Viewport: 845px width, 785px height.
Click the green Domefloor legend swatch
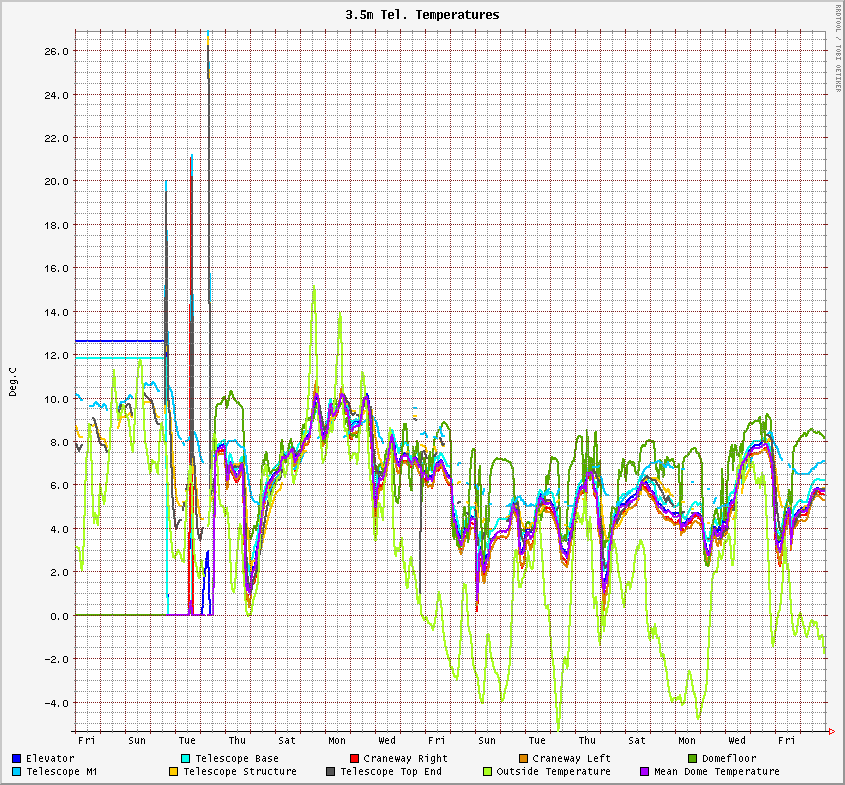692,758
